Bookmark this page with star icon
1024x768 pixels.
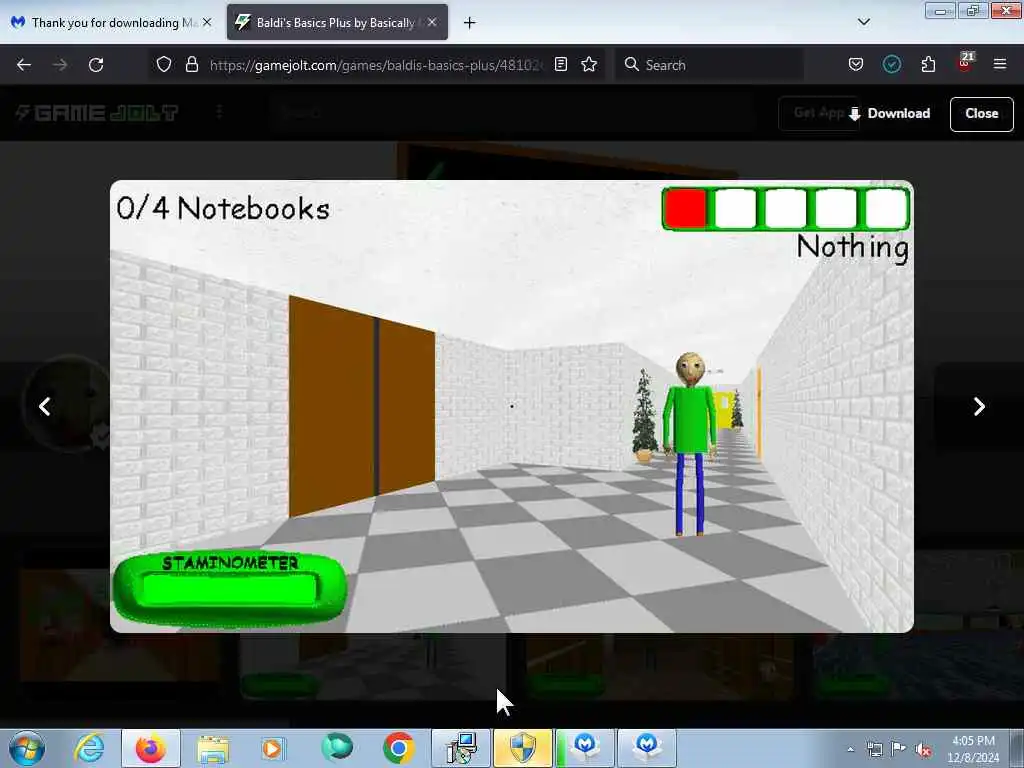coord(589,64)
